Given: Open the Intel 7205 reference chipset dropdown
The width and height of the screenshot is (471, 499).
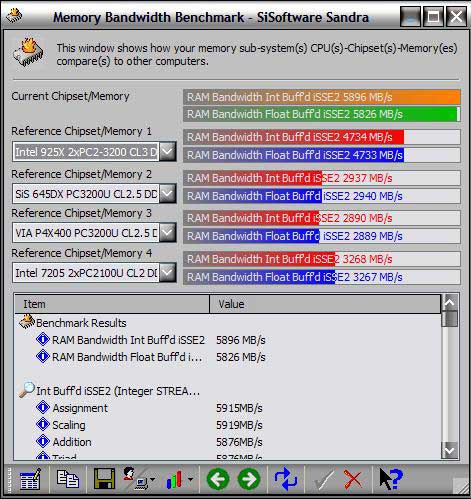Looking at the screenshot, I should pos(167,273).
